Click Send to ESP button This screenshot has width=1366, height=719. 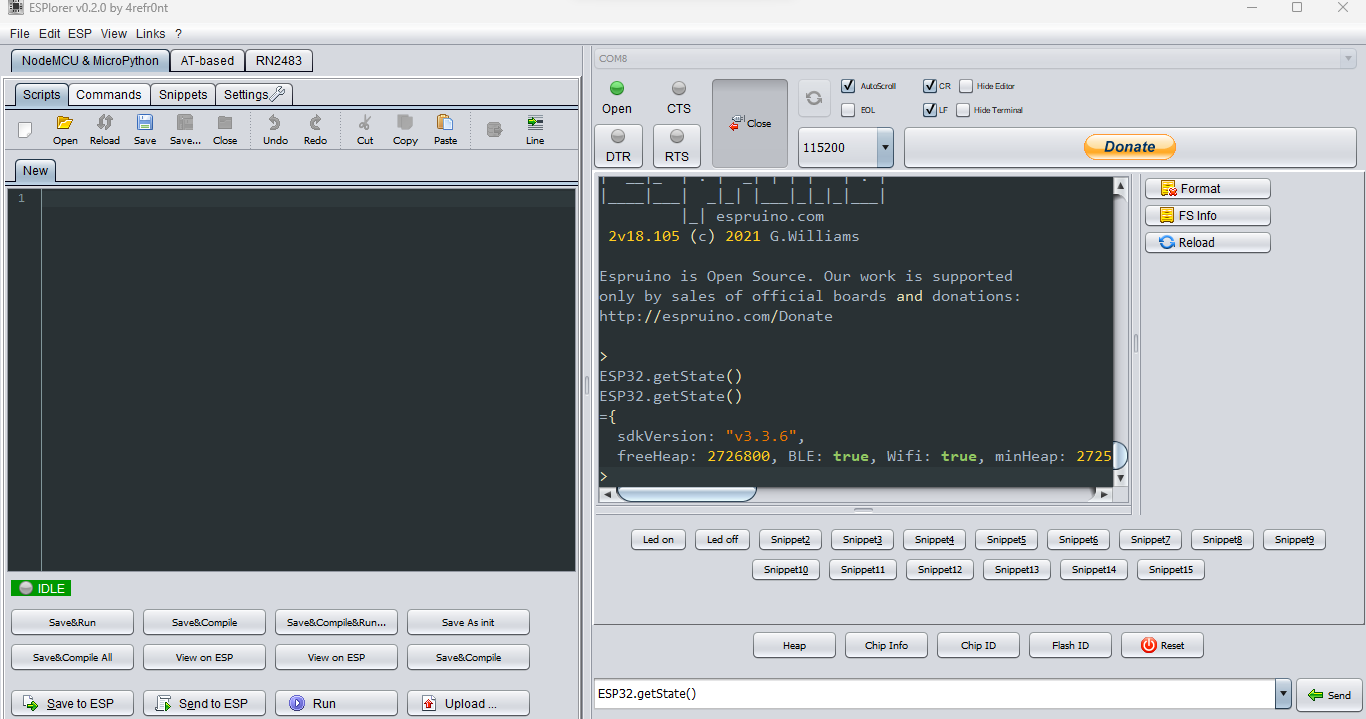204,703
